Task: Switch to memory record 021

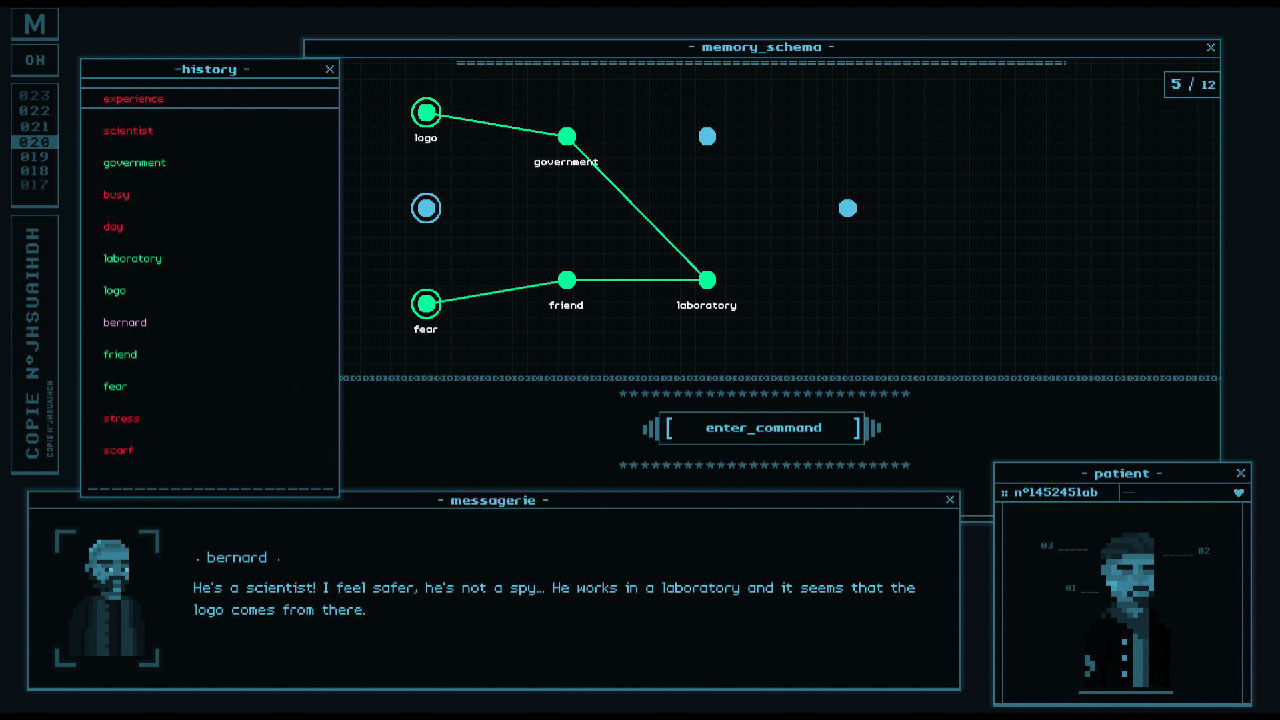Action: [x=34, y=128]
